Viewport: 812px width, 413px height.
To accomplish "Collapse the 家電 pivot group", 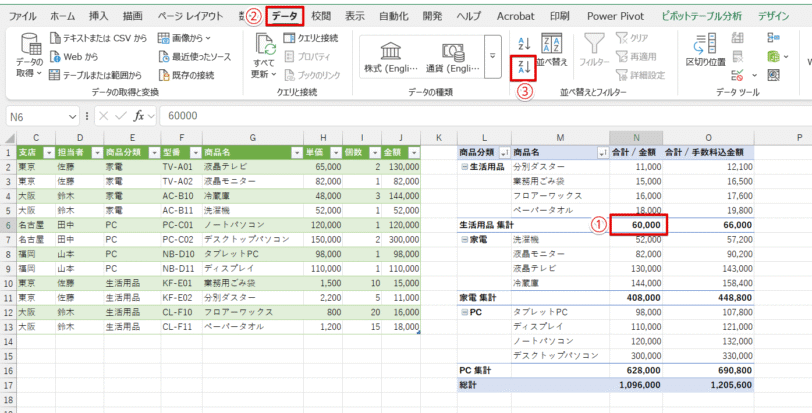I will [x=465, y=240].
